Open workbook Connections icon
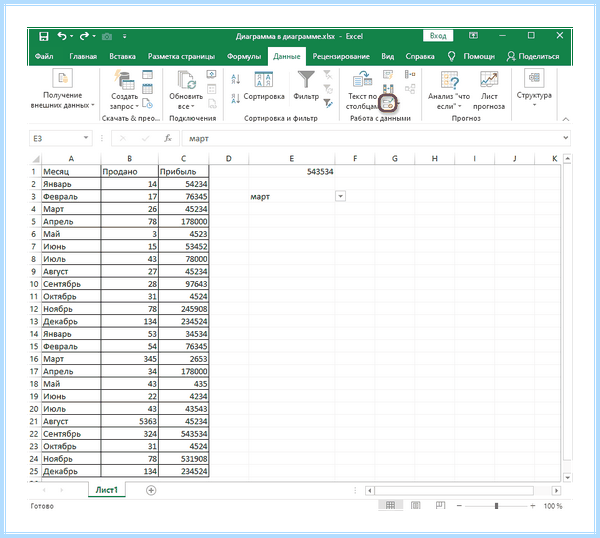 [211, 74]
